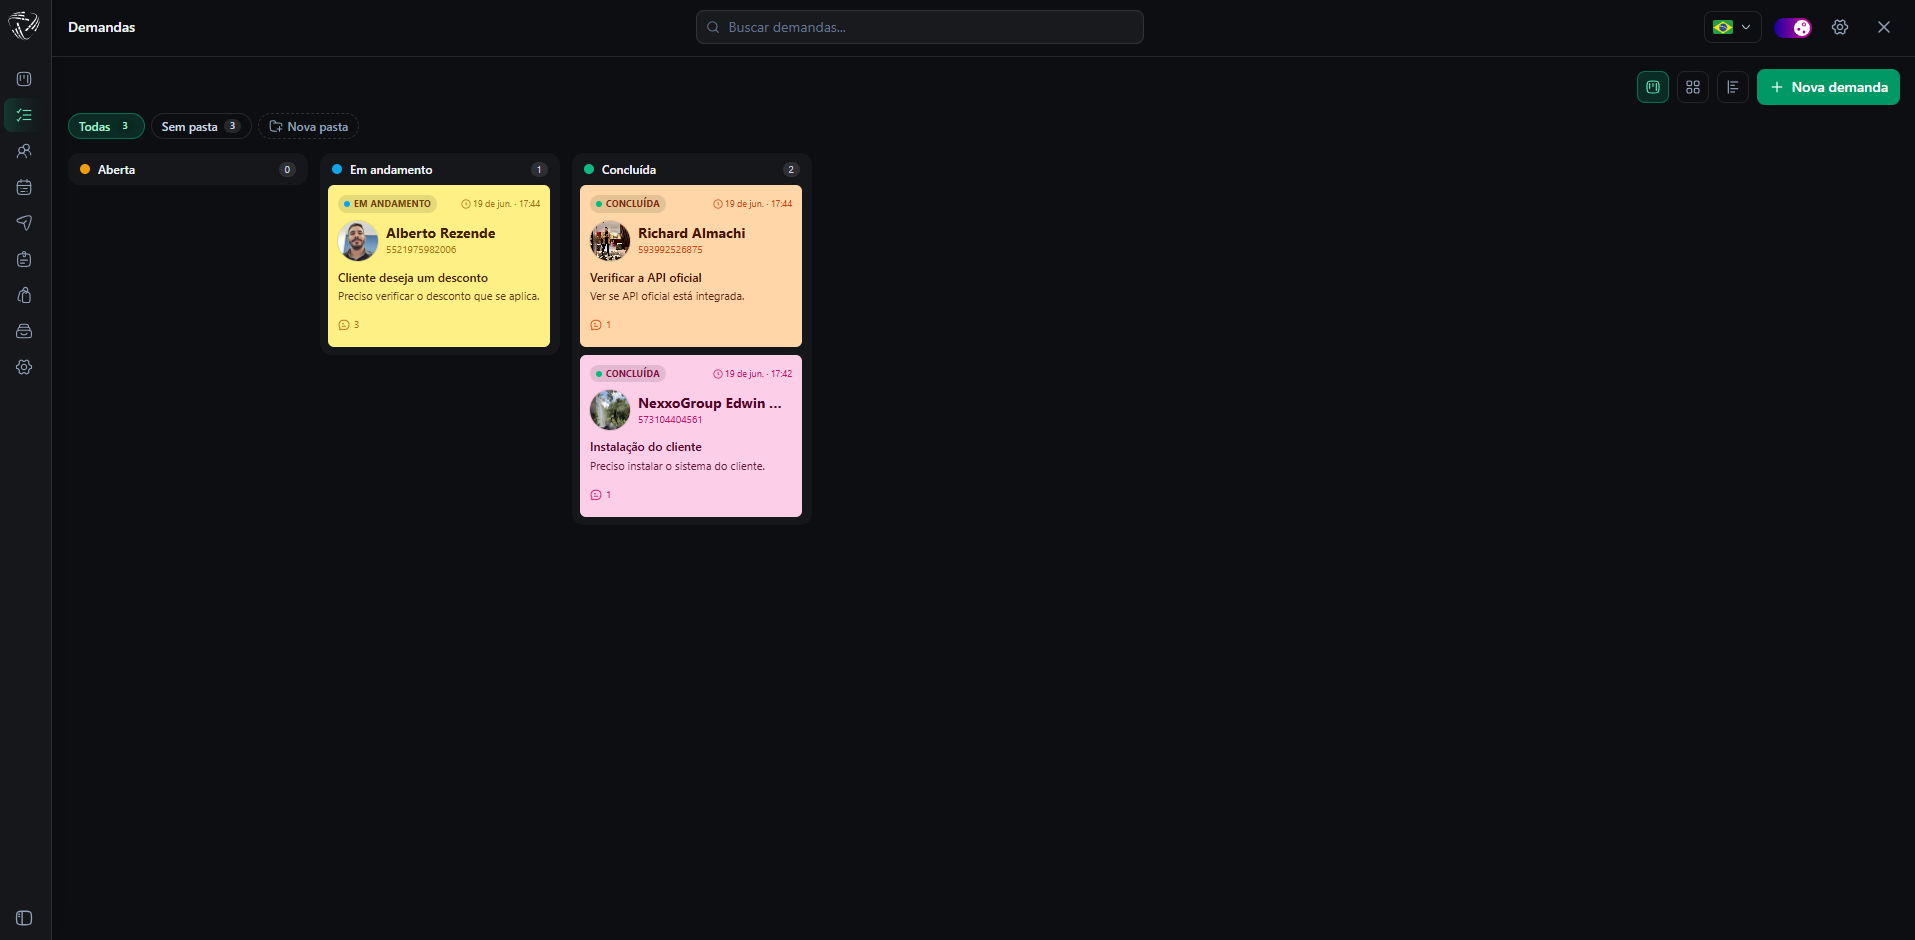Select the Todas folder tab

point(106,126)
